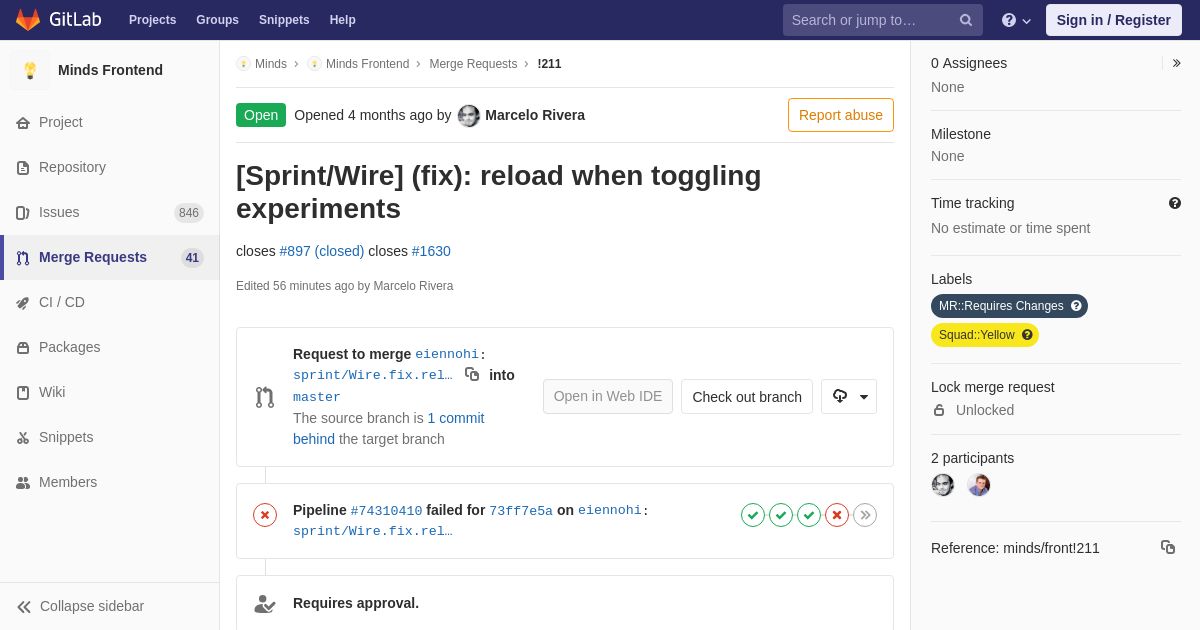This screenshot has width=1200, height=630.
Task: Click the '1 commit behind' link
Action: pyautogui.click(x=389, y=428)
